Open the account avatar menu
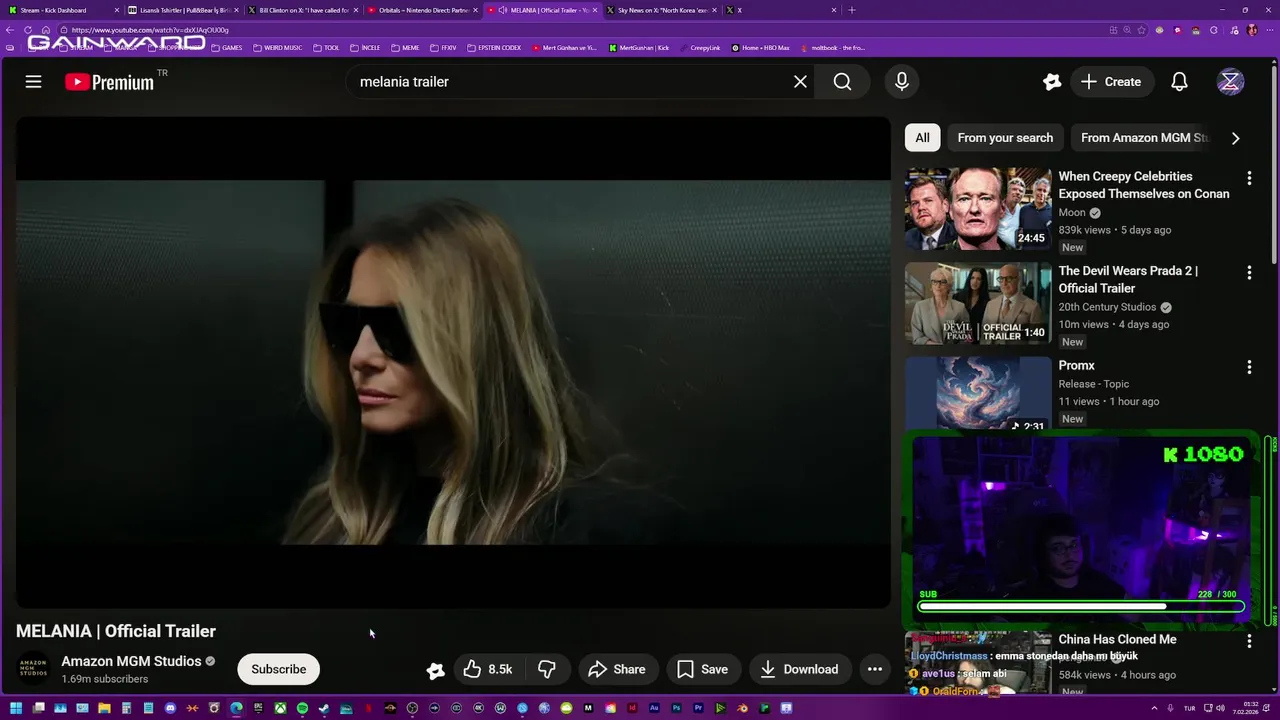This screenshot has width=1280, height=720. coord(1230,82)
